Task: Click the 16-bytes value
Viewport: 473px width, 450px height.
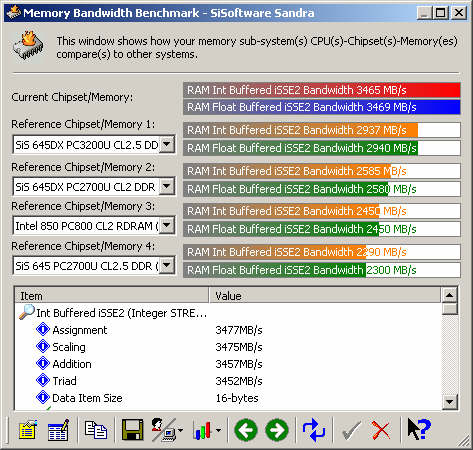Action: [x=237, y=398]
